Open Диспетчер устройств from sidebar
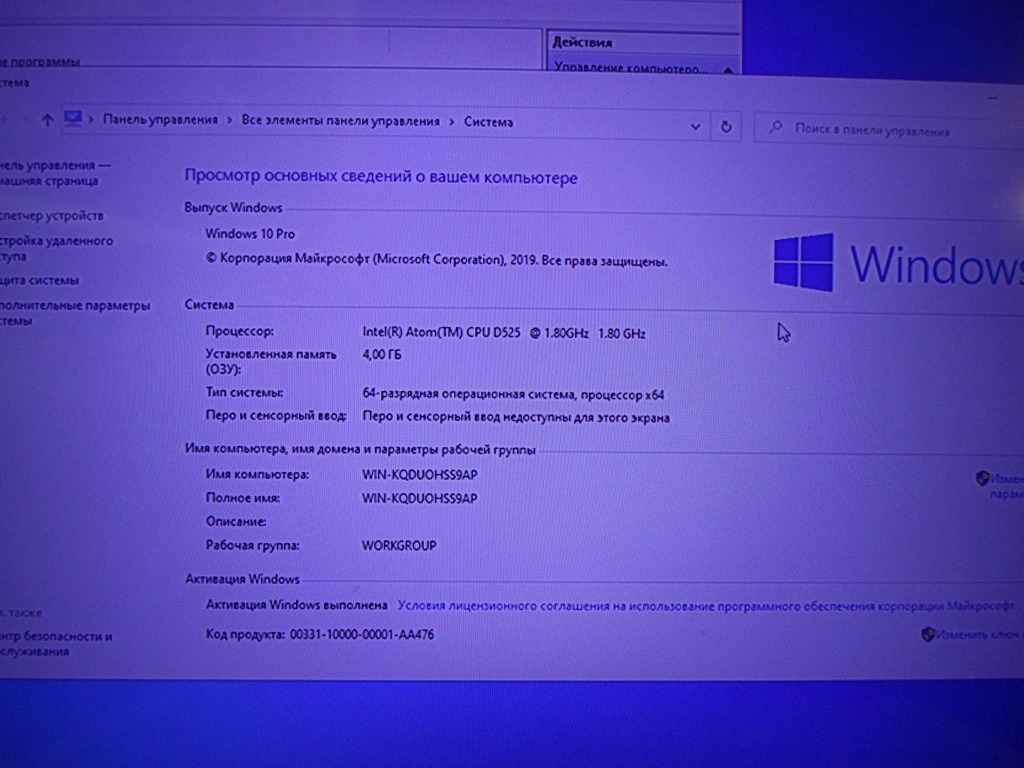Viewport: 1024px width, 768px height. 52,215
